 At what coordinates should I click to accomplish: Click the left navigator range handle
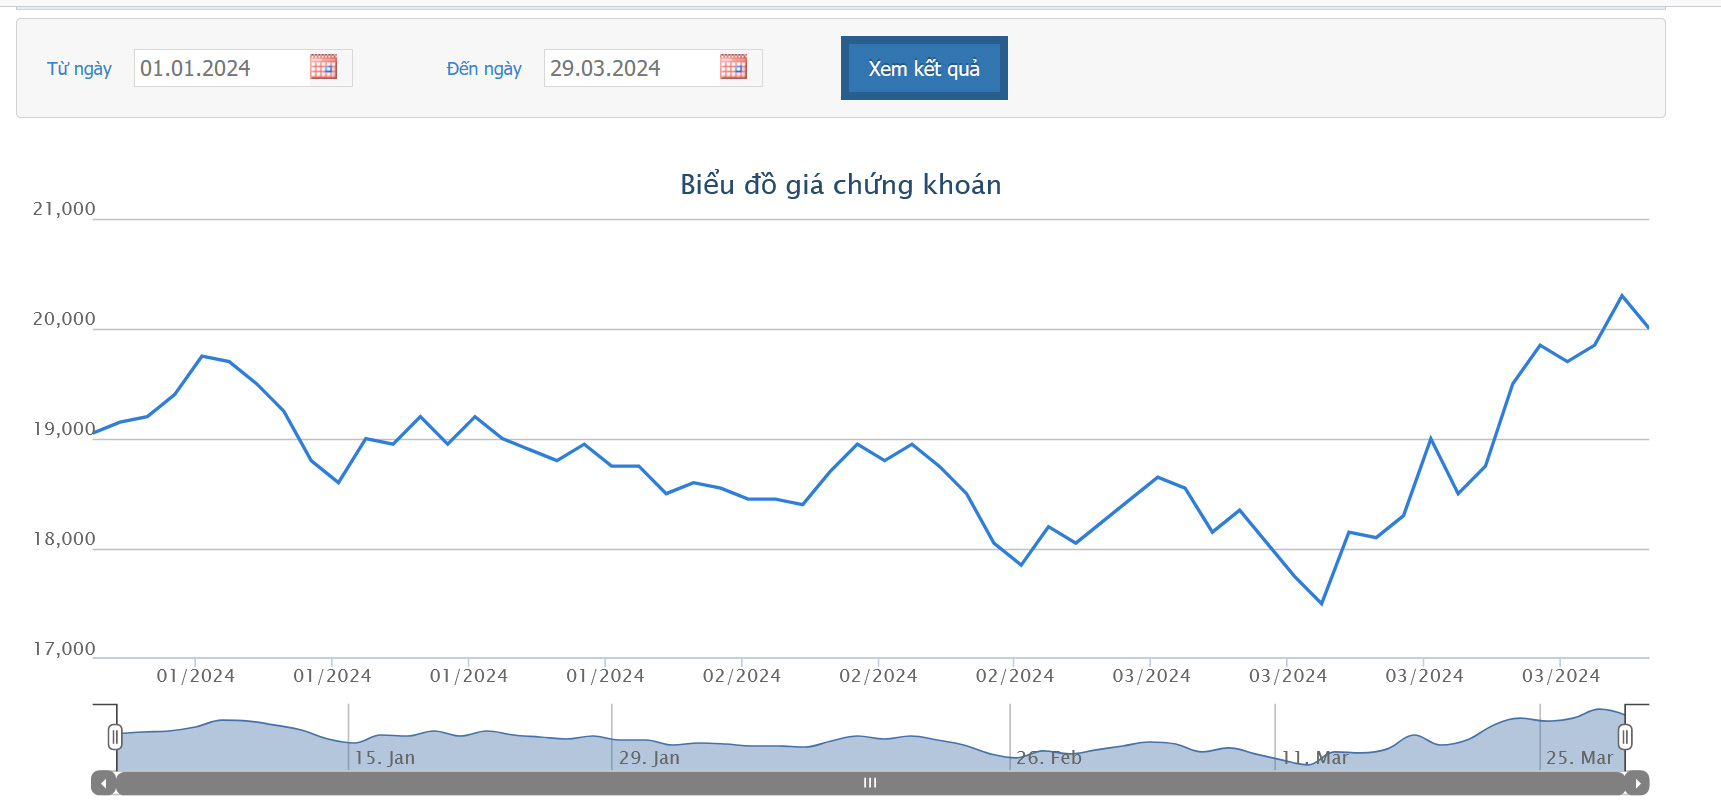(115, 737)
